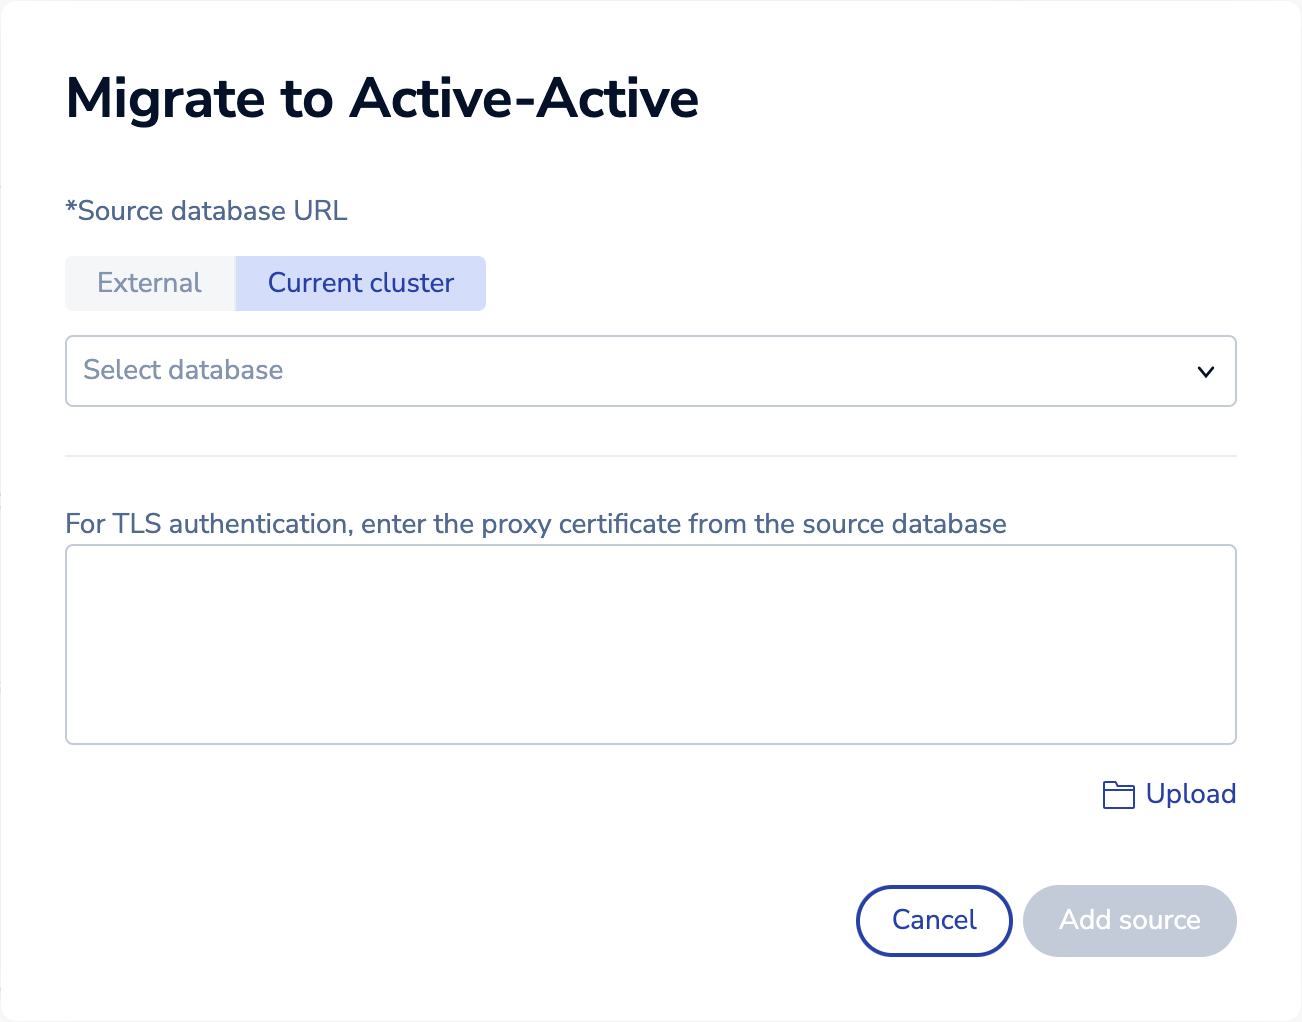Click the horizontal divider below the database selector
The height and width of the screenshot is (1022, 1302).
(x=650, y=456)
